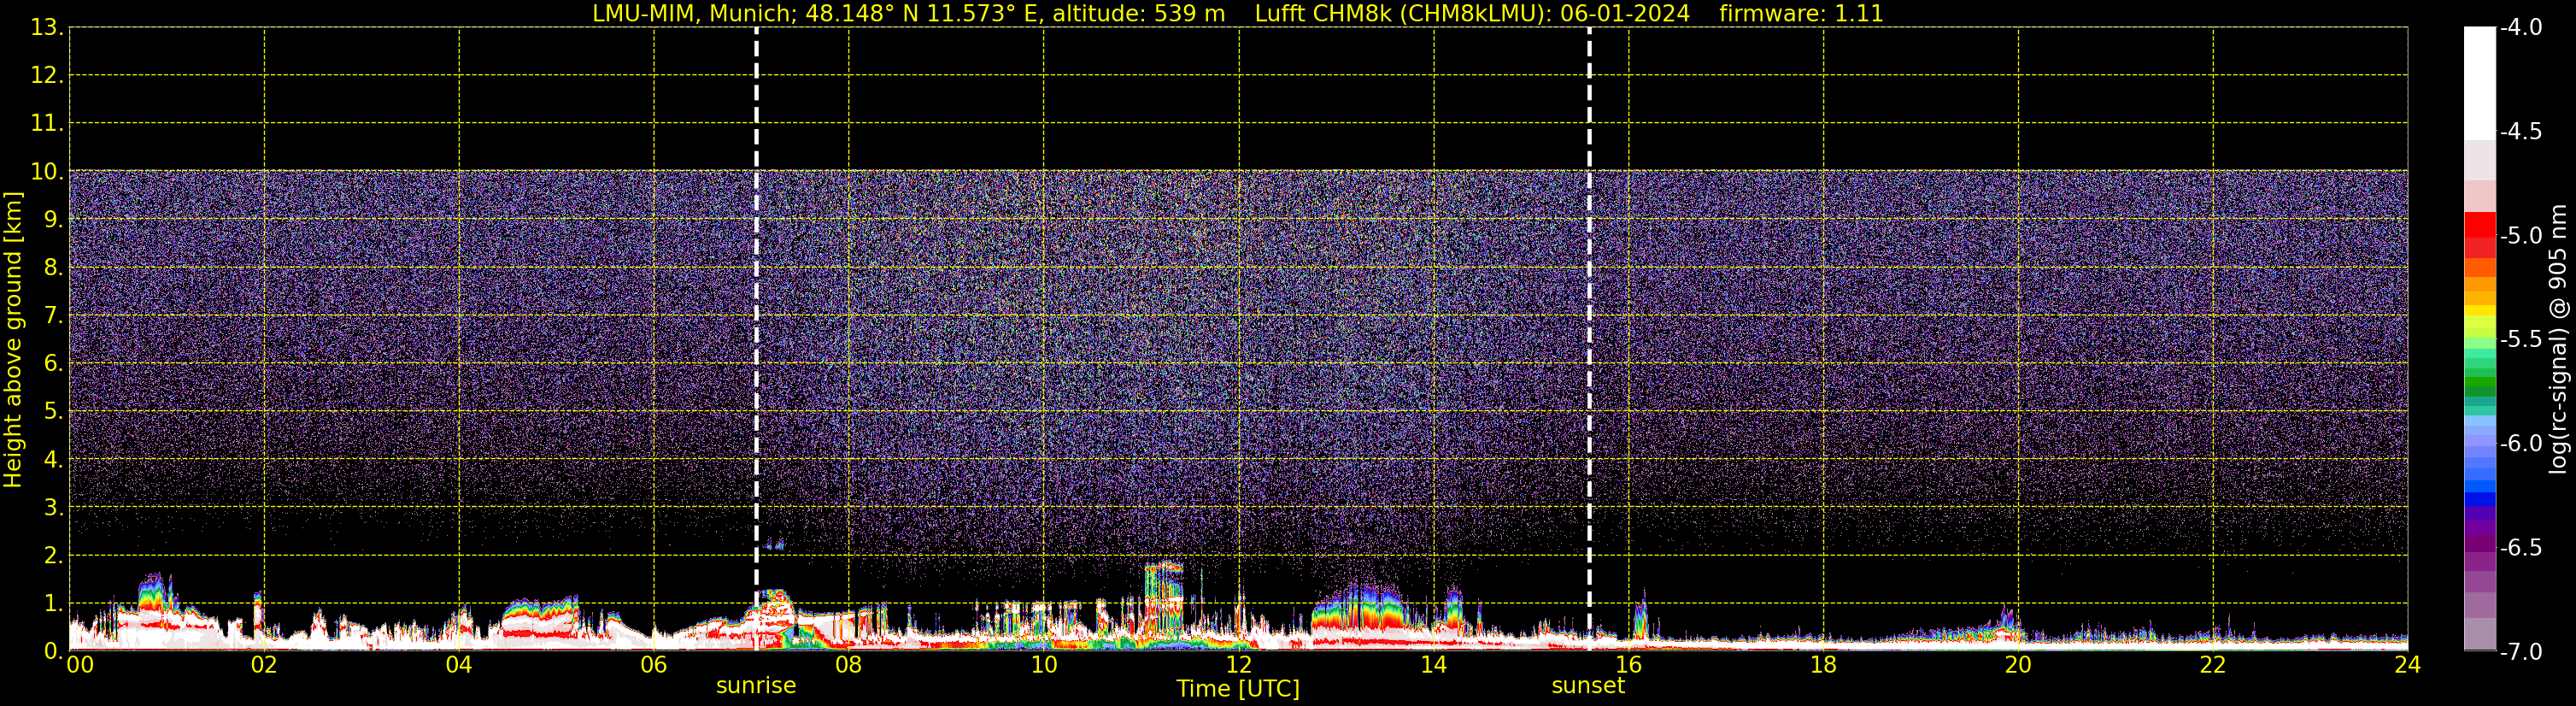Click the time axis tick label 24
Viewport: 2576px width, 706px height.
2408,665
